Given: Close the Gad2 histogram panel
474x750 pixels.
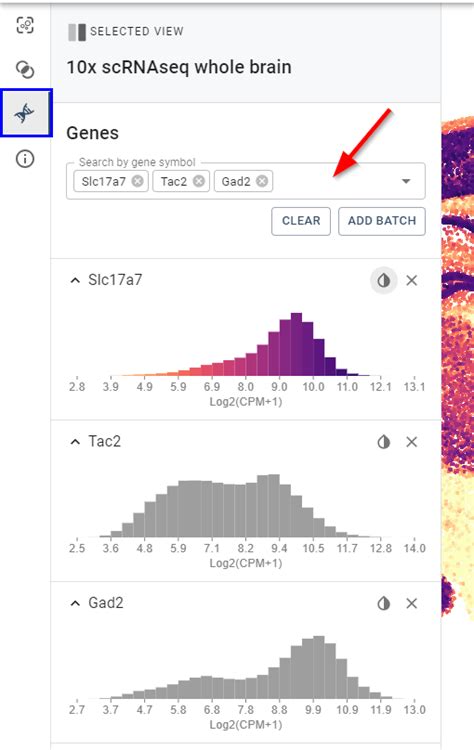Looking at the screenshot, I should click(411, 604).
